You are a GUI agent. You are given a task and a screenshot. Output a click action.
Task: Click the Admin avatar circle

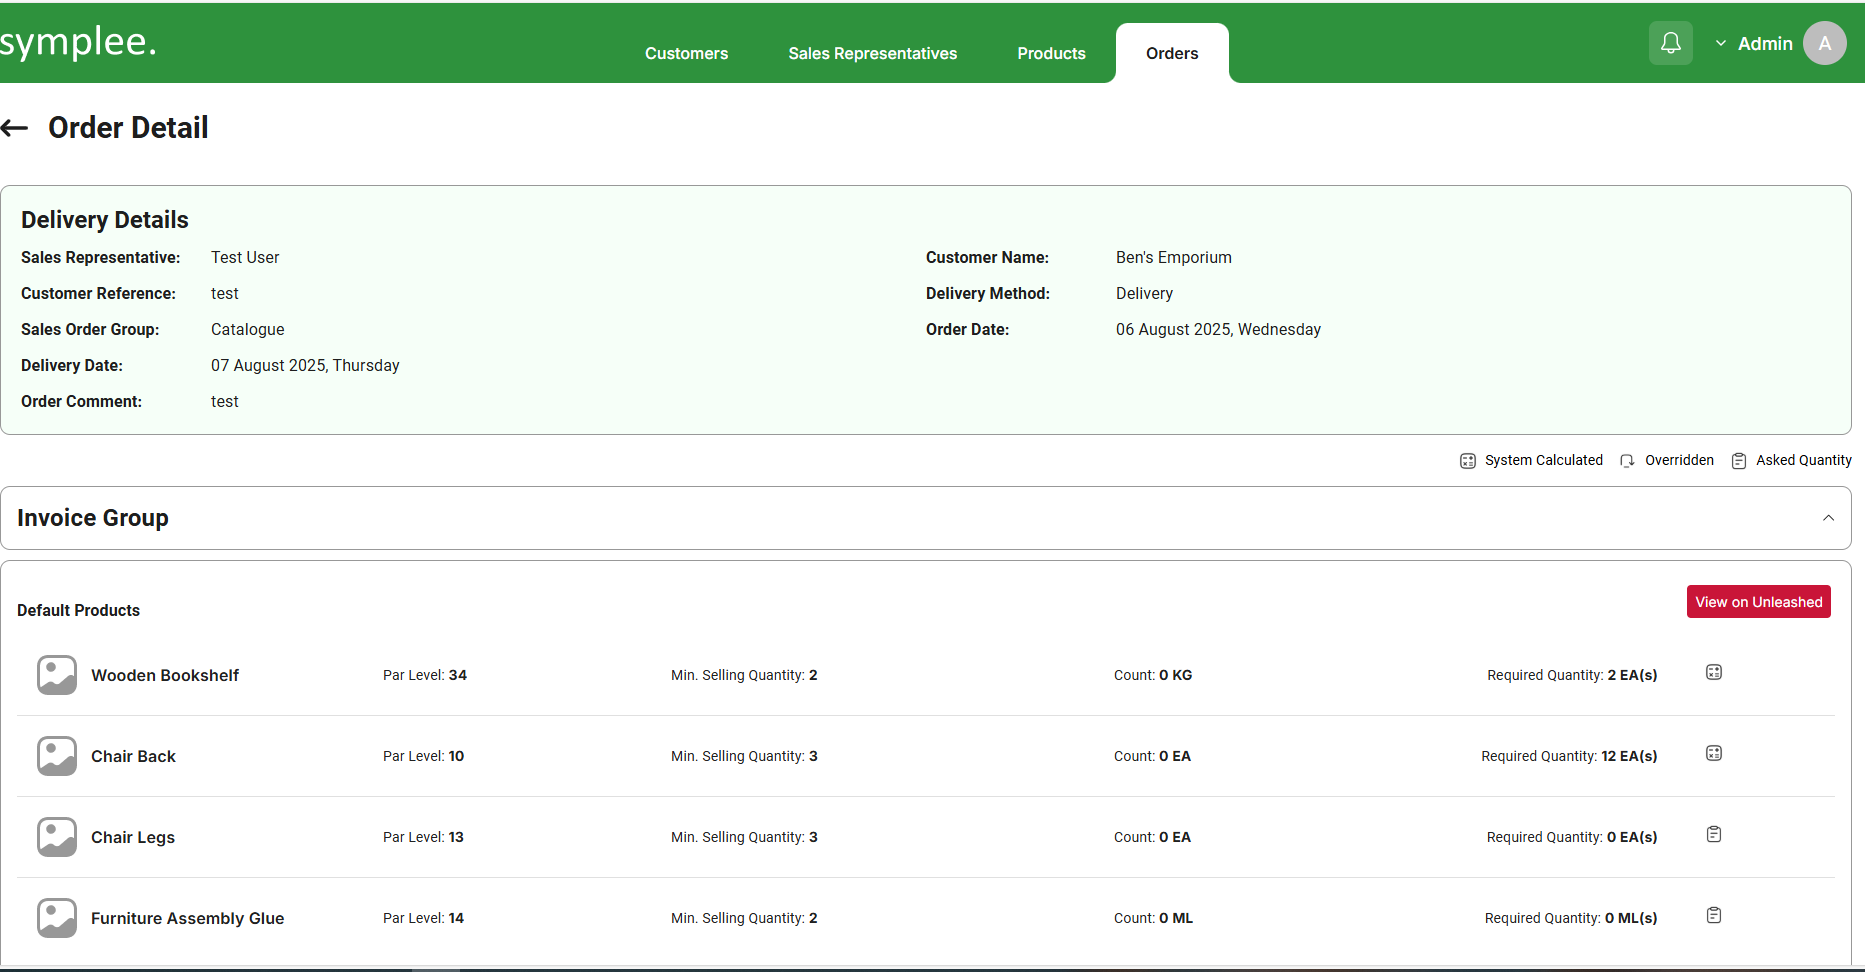[x=1824, y=43]
